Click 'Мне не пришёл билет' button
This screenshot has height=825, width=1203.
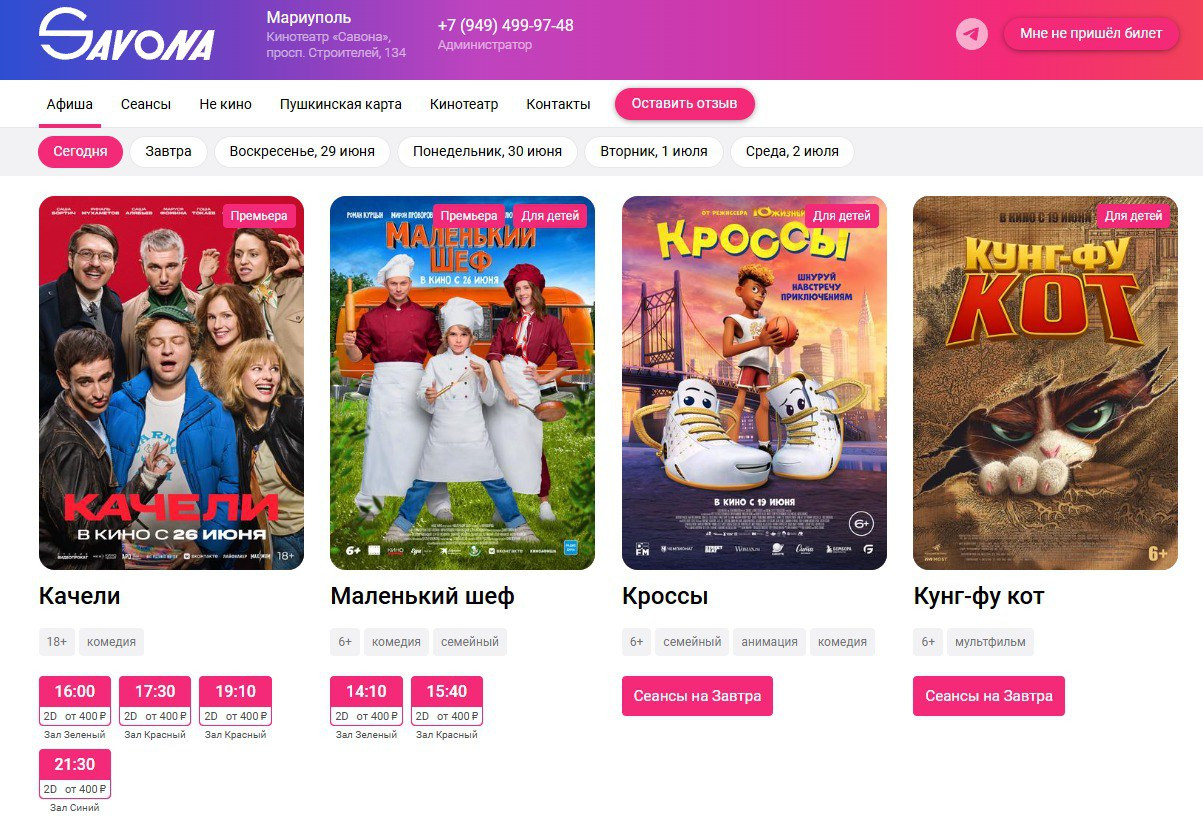click(x=1091, y=34)
